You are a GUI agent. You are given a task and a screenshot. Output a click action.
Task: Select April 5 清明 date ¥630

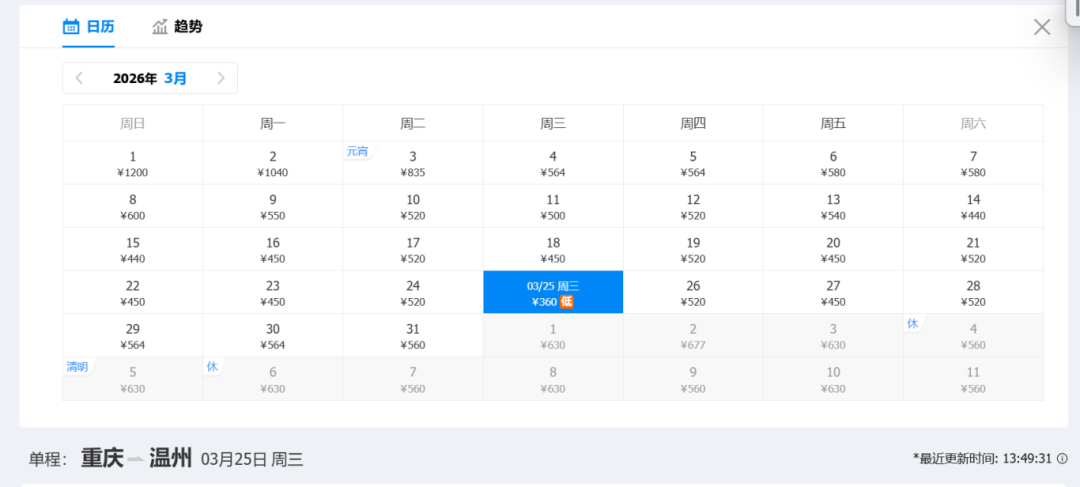(133, 379)
